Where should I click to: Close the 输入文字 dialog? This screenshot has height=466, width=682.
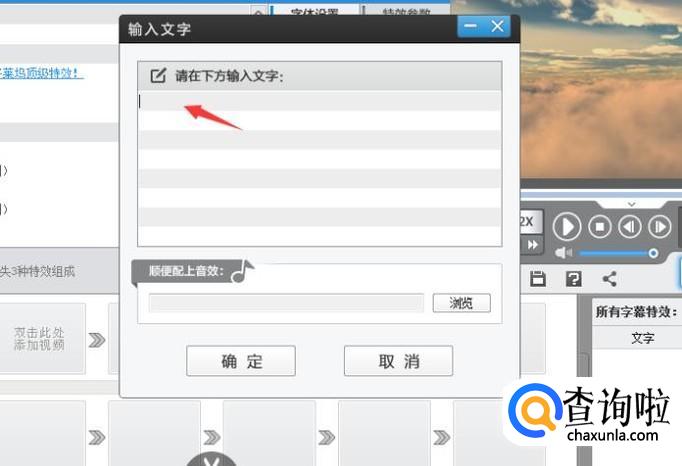pos(497,27)
